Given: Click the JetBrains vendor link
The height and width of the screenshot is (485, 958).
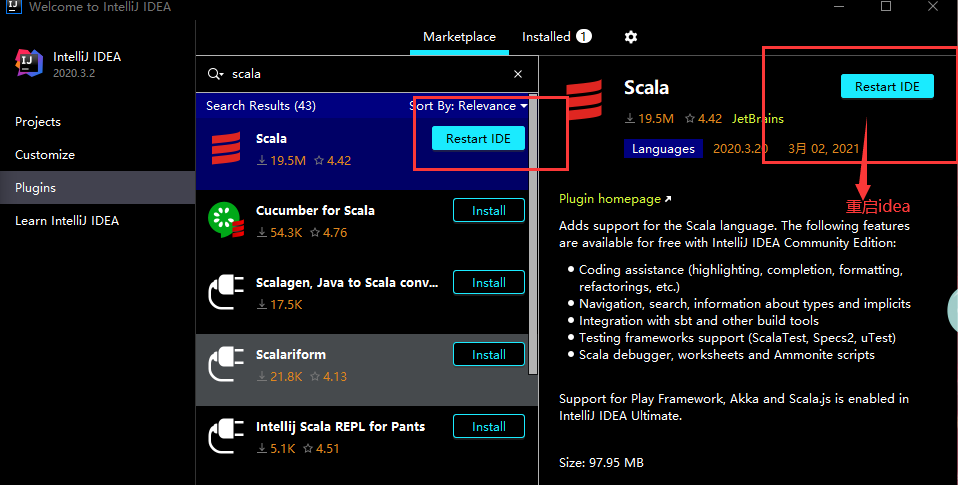Looking at the screenshot, I should [758, 119].
